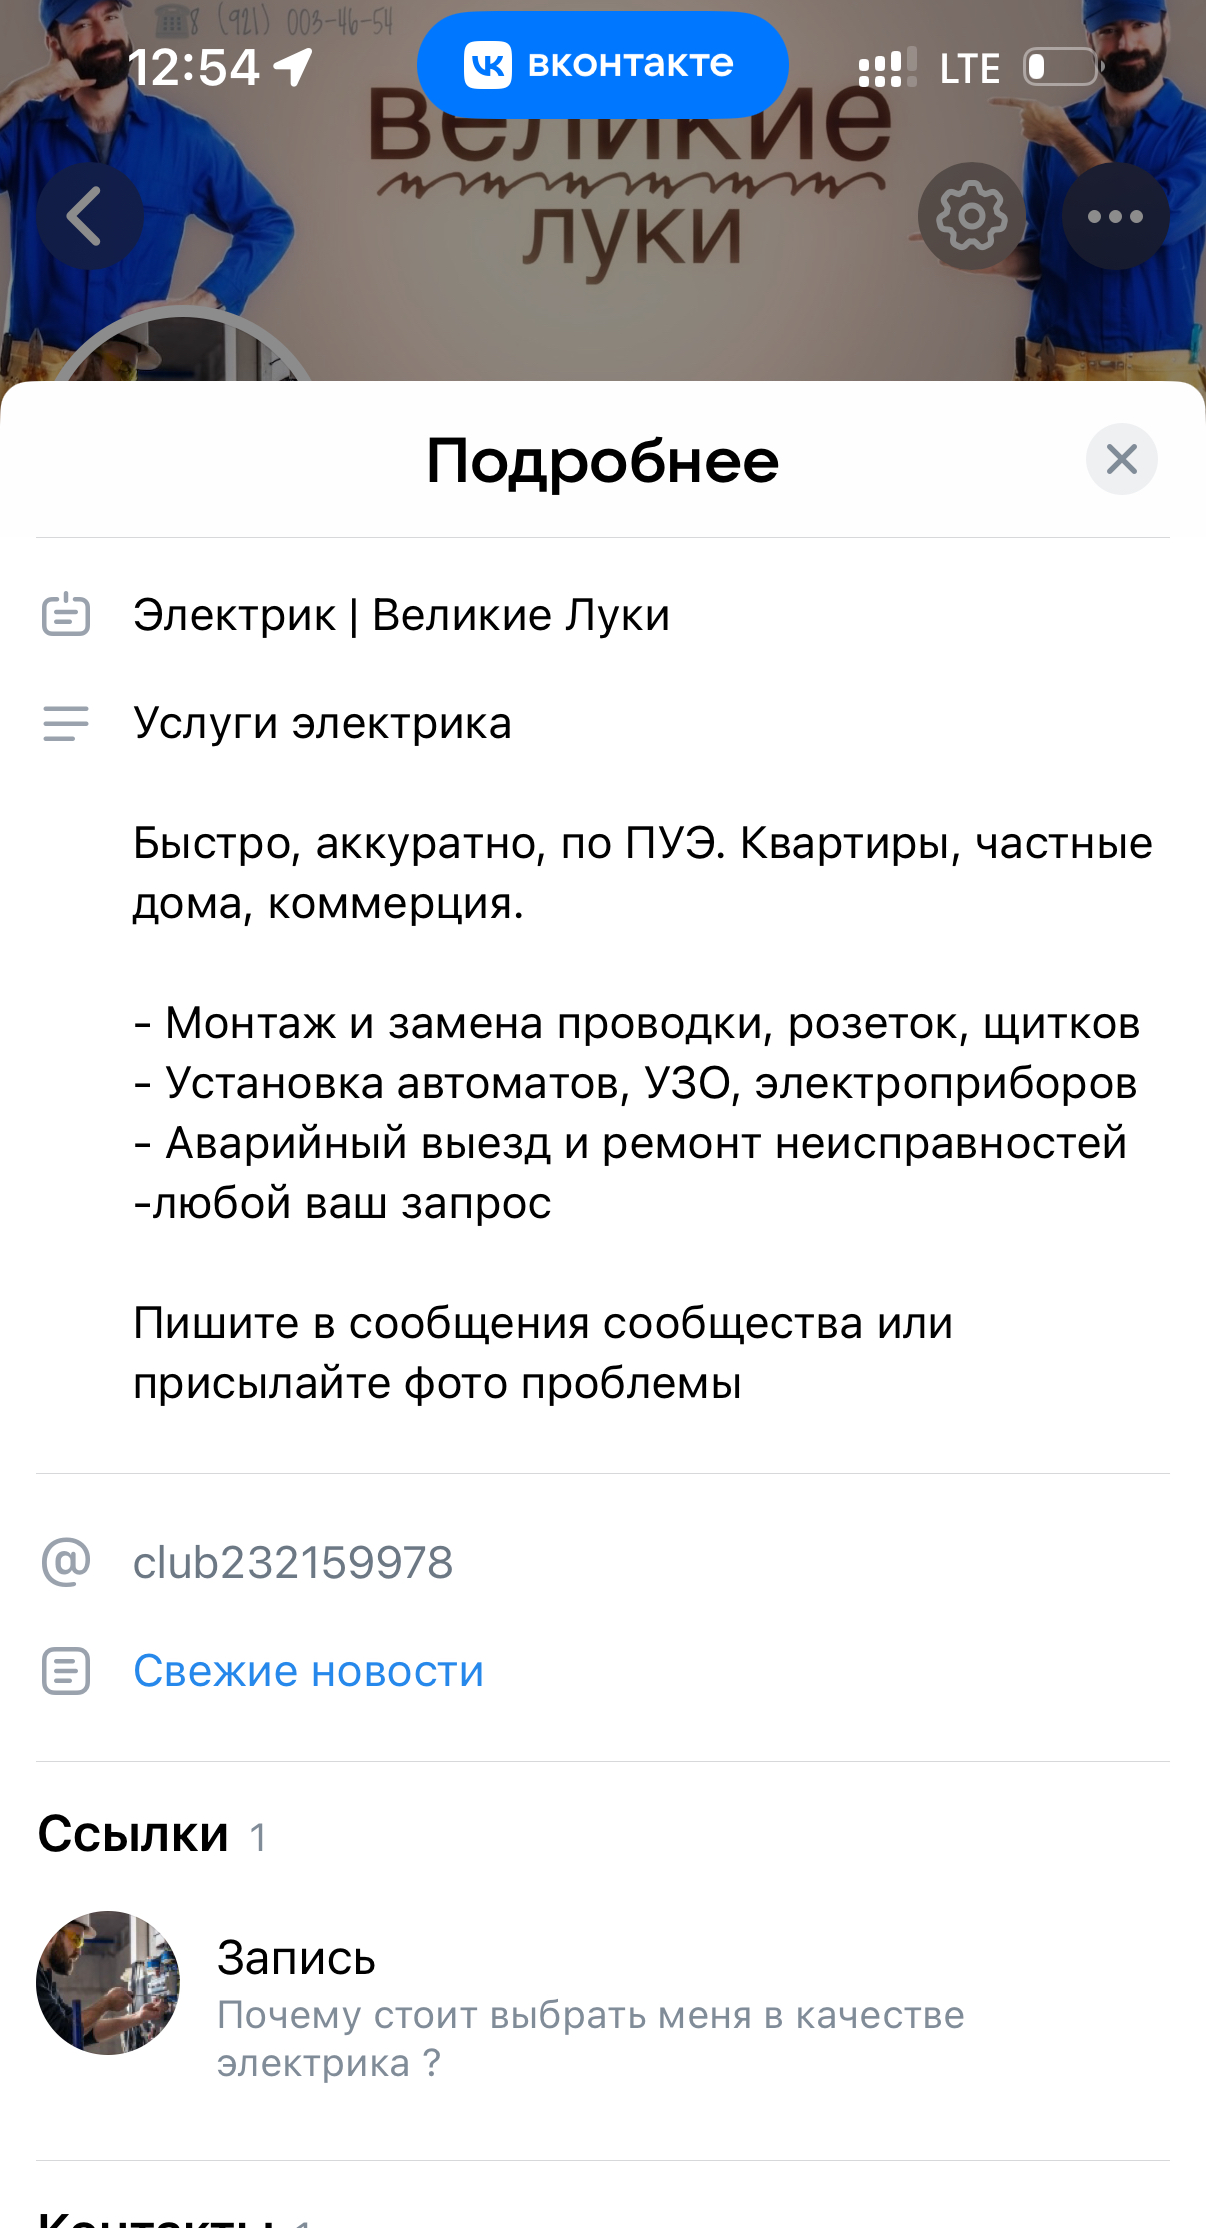Open the Запись link title
Viewport: 1206px width, 2228px height.
point(296,1958)
